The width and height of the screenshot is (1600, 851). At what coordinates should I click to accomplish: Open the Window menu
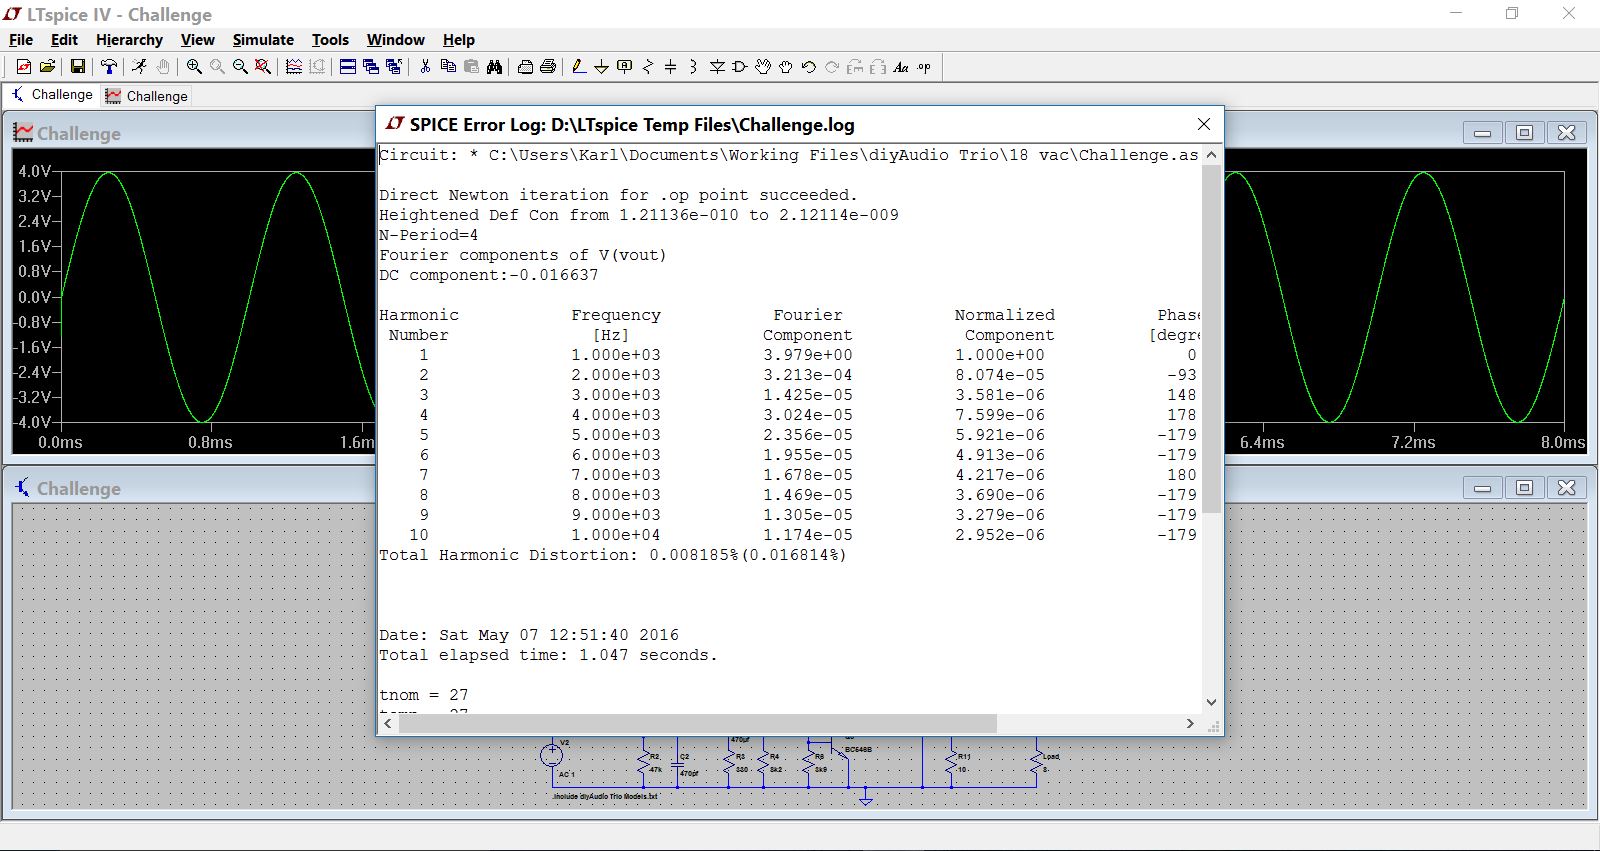(x=395, y=40)
